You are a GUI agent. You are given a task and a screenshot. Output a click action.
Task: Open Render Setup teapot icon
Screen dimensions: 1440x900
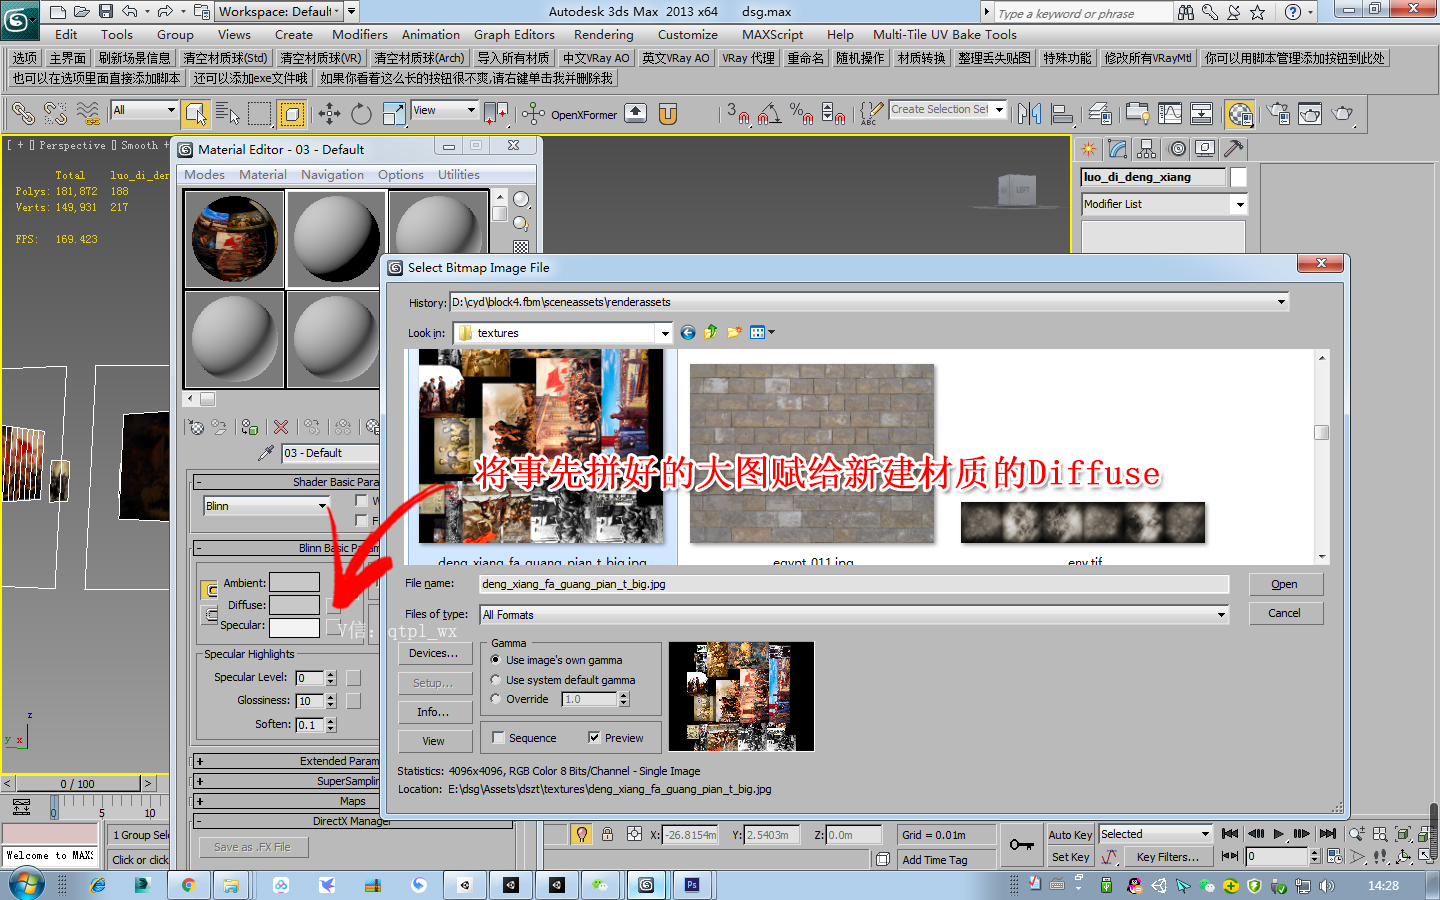click(x=1278, y=114)
